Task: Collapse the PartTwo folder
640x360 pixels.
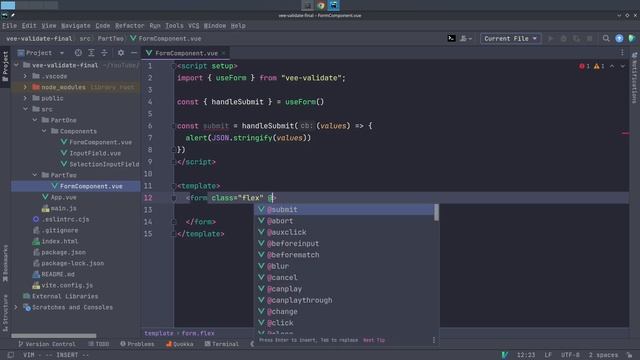Action: [x=35, y=175]
